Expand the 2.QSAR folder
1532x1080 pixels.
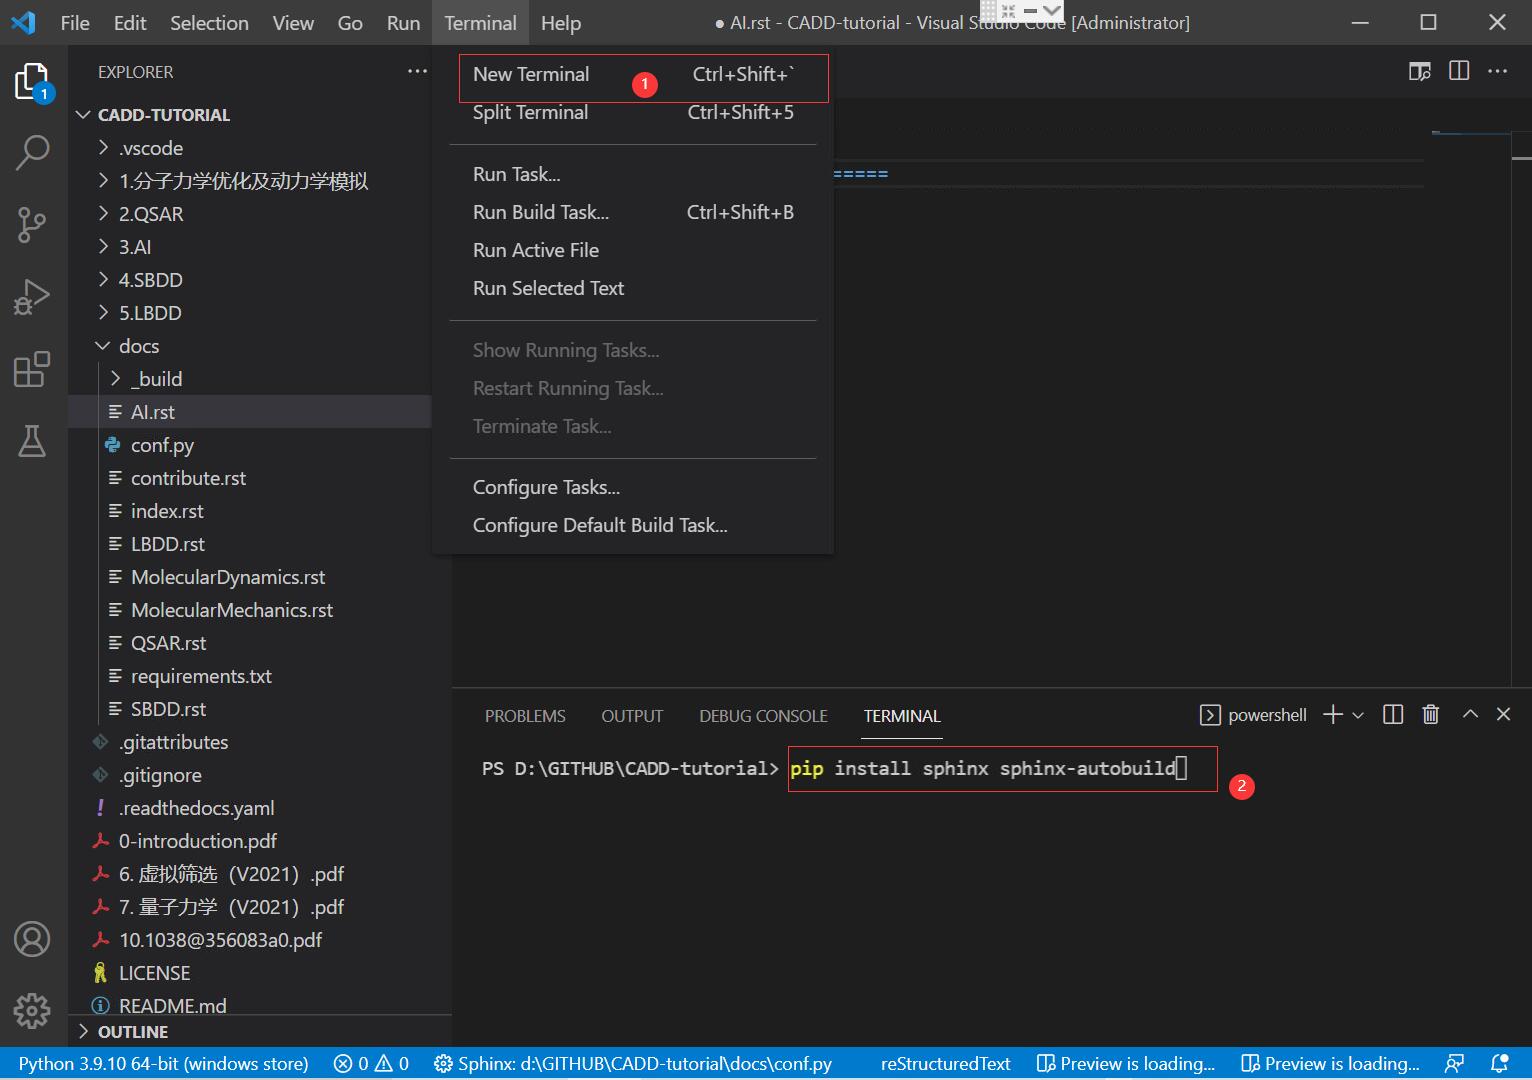pos(250,214)
